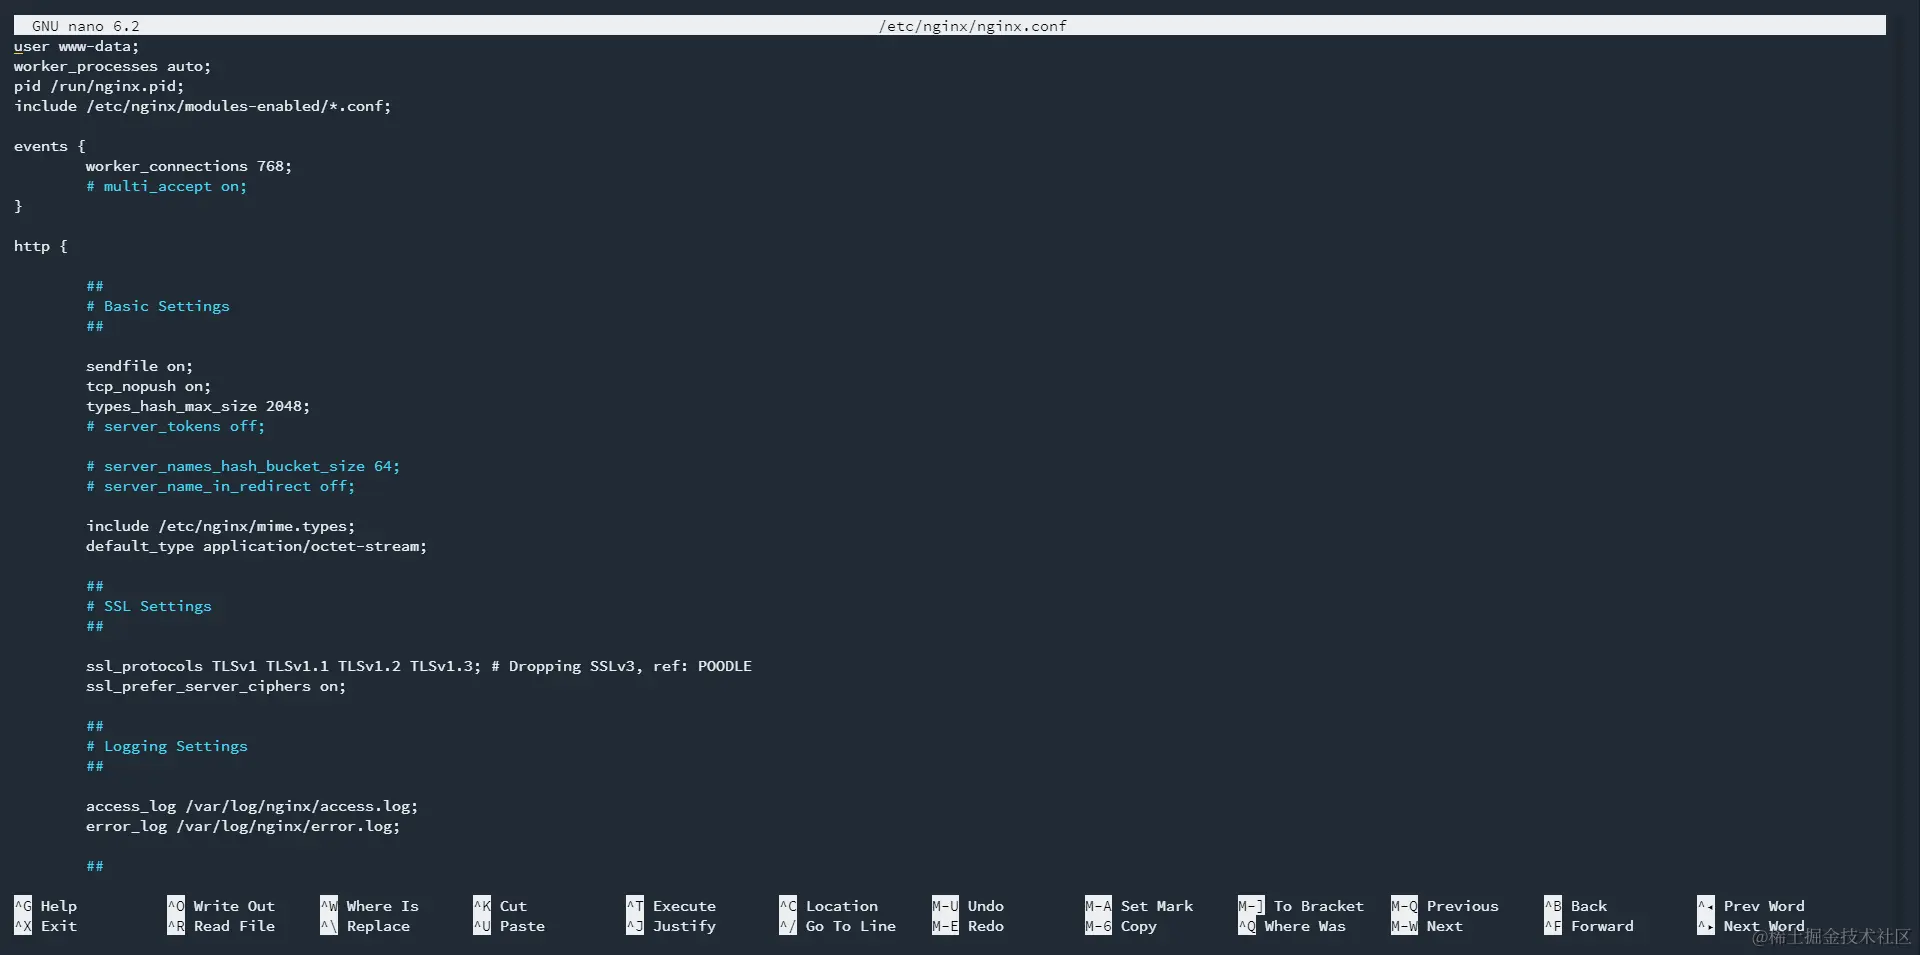
Task: Click the '# server_tokens off;' comment
Action: point(176,426)
